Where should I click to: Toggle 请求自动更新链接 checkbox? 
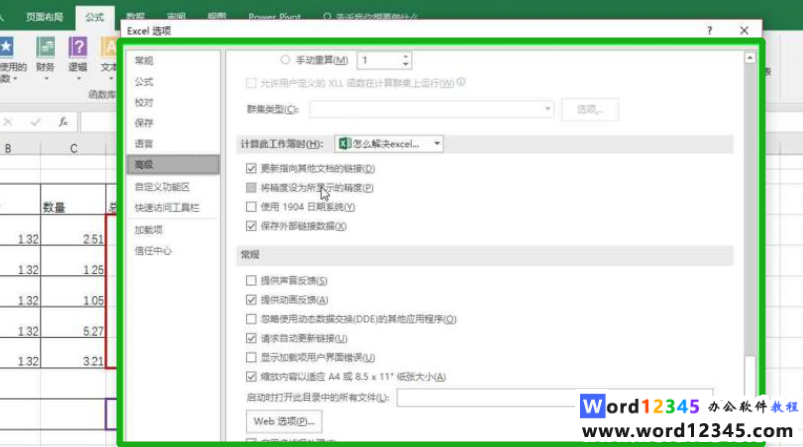(x=251, y=338)
